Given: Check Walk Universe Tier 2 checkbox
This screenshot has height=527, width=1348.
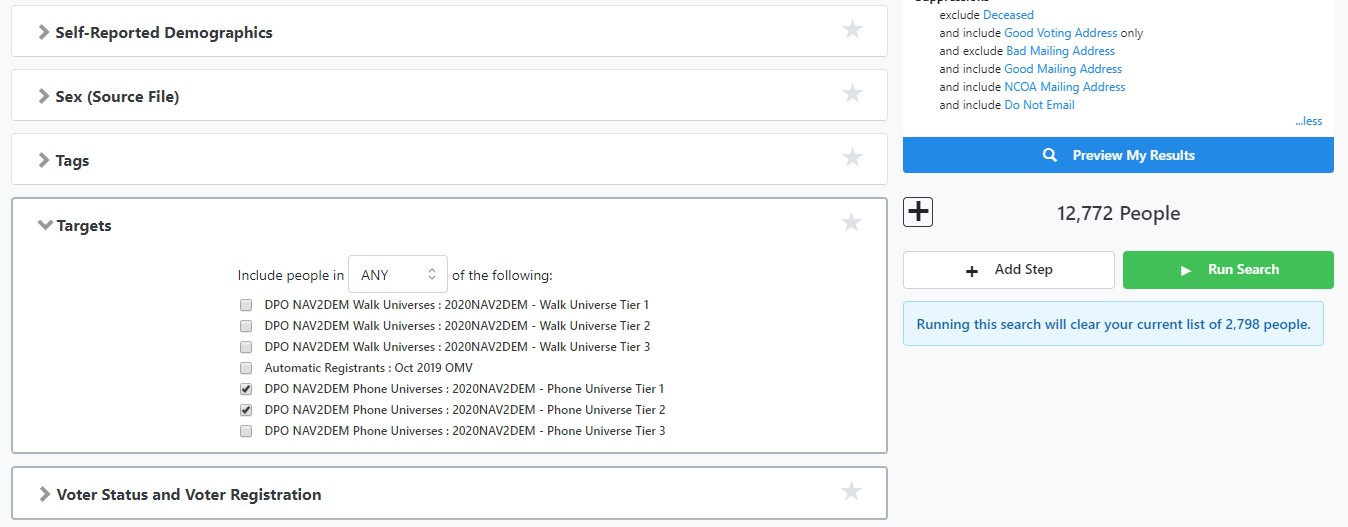Looking at the screenshot, I should (246, 325).
